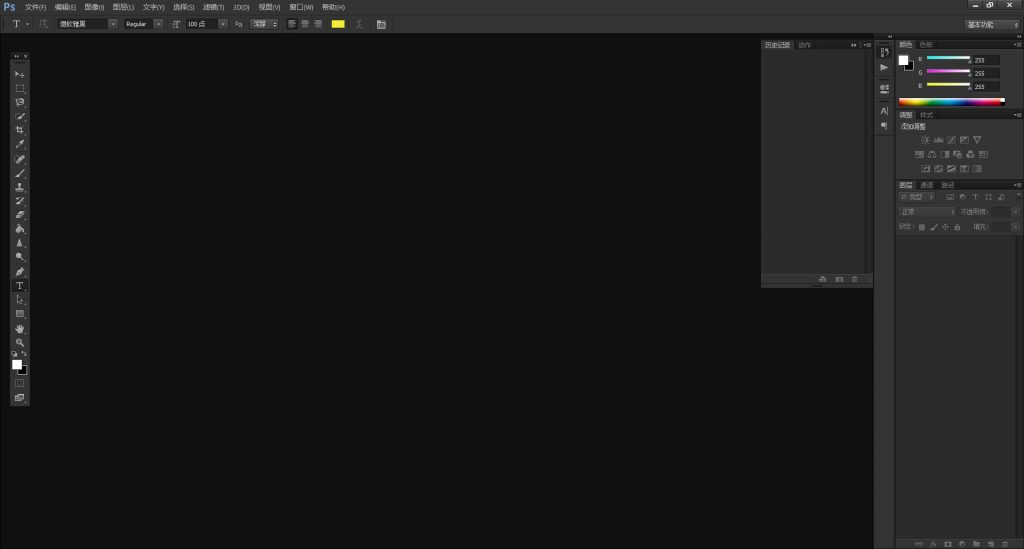Viewport: 1024px width, 549px height.
Task: Toggle the character and paragraph panels
Action: pyautogui.click(x=381, y=24)
